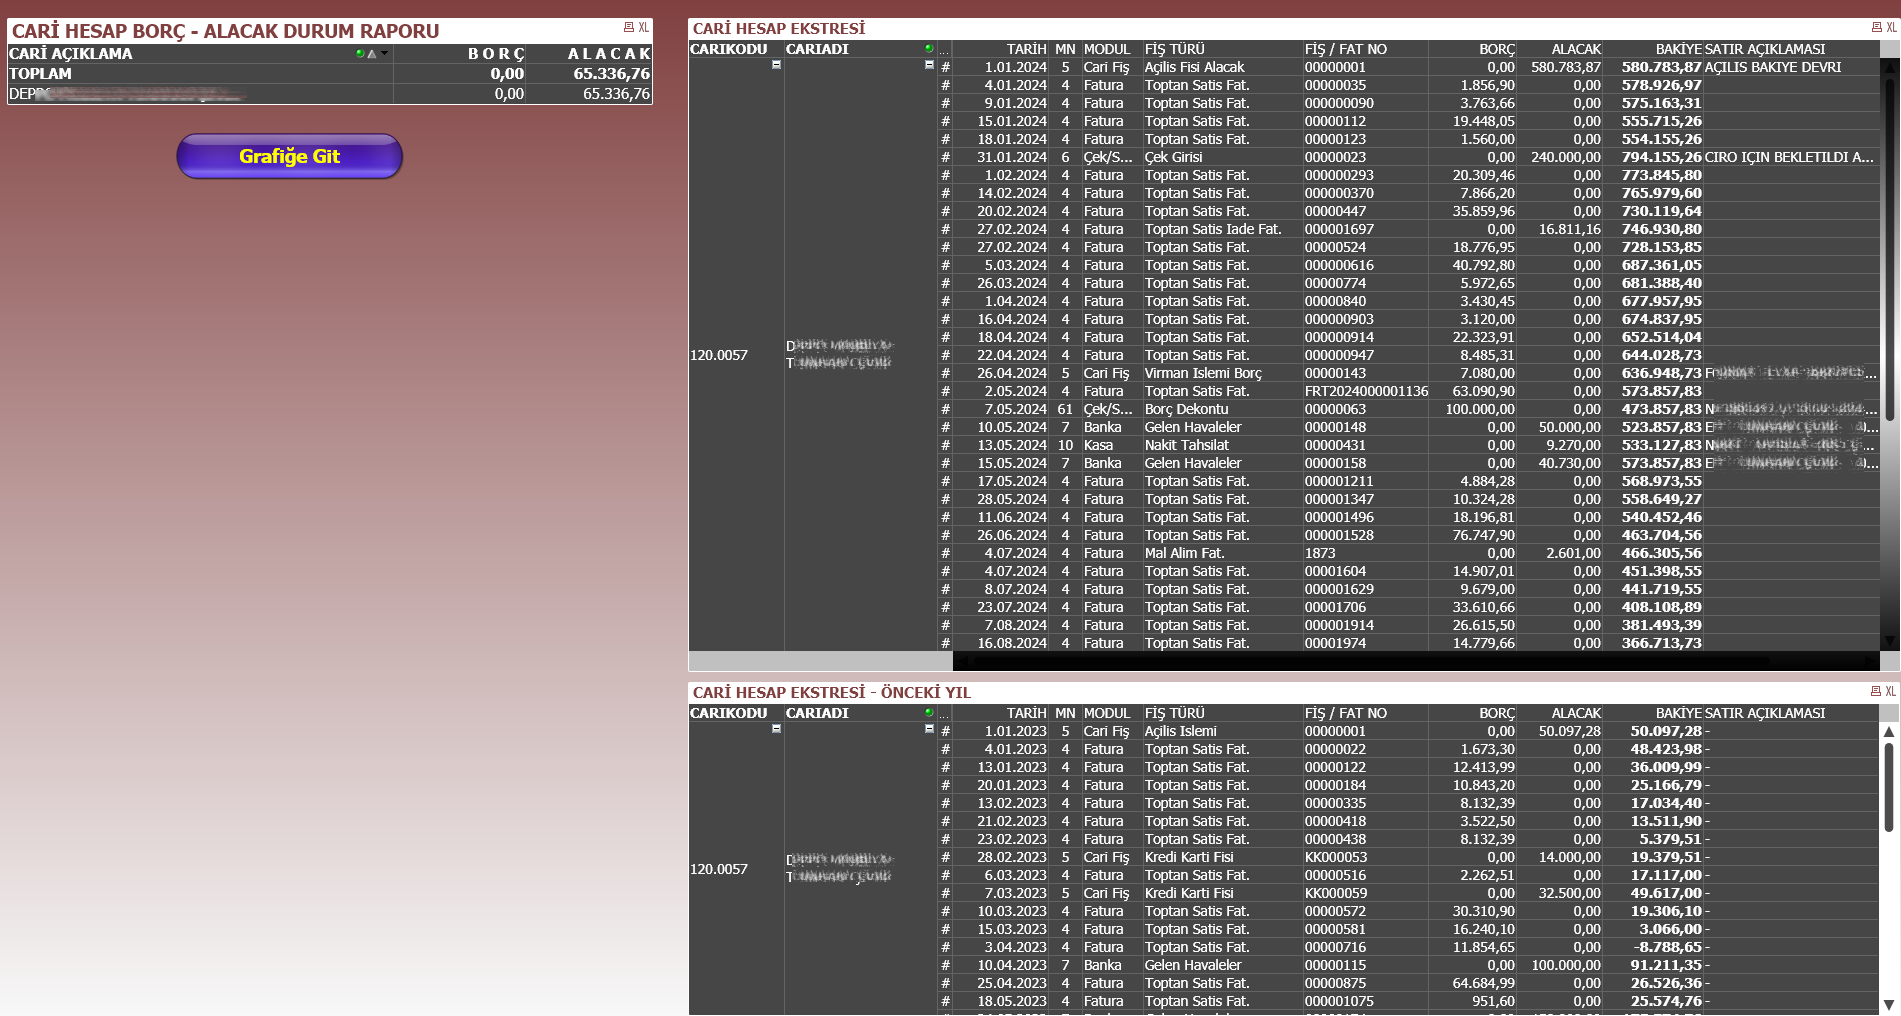
Task: Click BAKİYE column header in Cari Hesap Ekstresi
Action: pos(1677,49)
